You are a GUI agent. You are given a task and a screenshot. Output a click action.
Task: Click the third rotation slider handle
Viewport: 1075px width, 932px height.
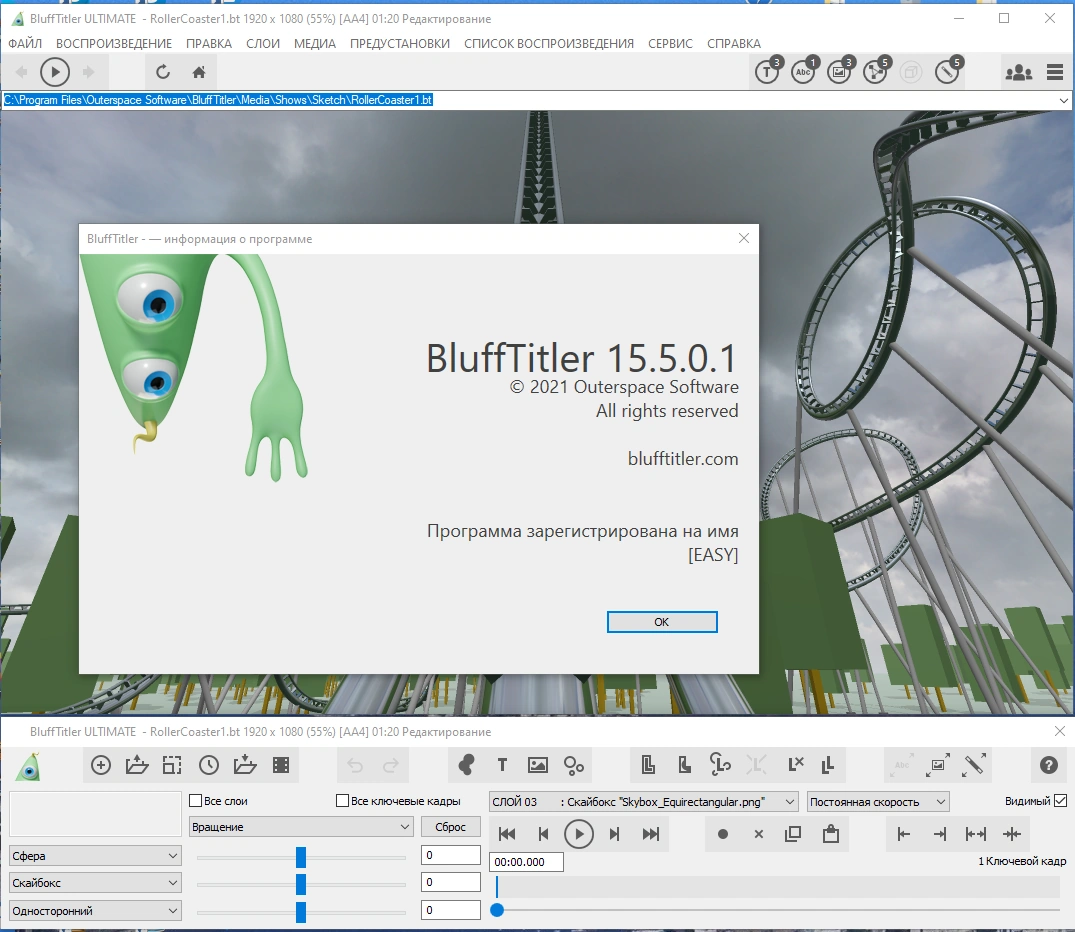(301, 912)
